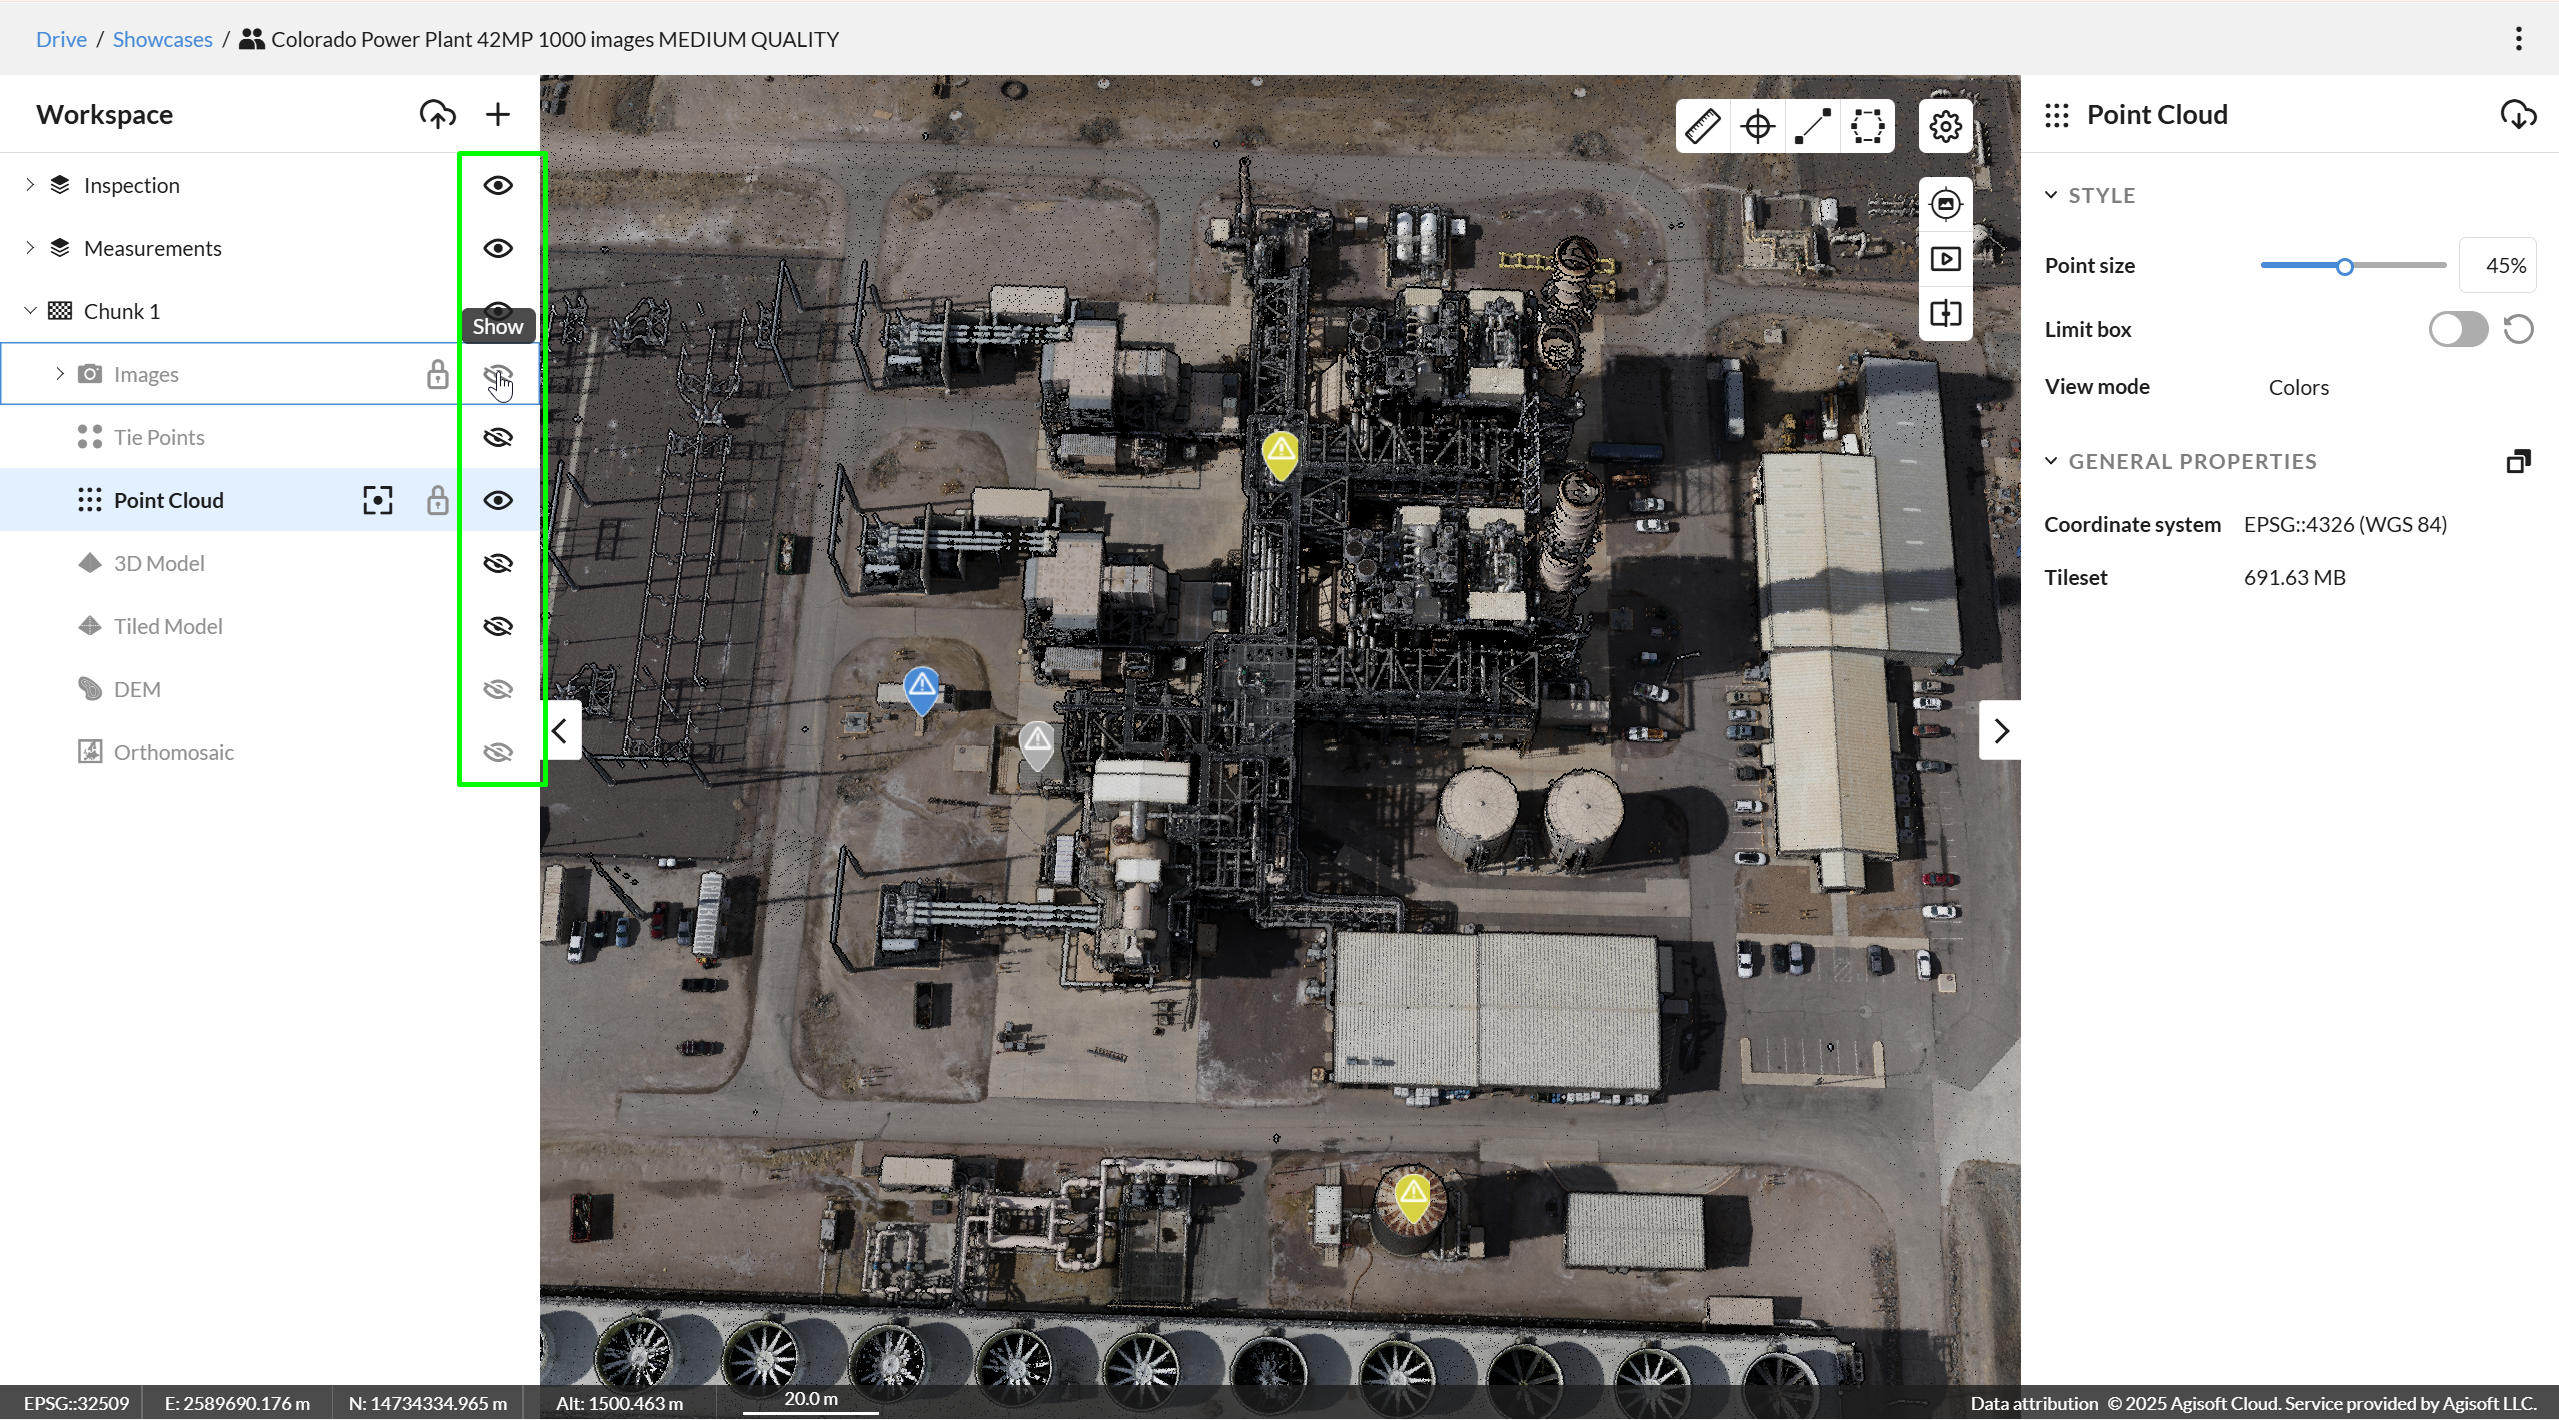Open the Showcases breadcrumb link
The width and height of the screenshot is (2559, 1420).
tap(162, 40)
